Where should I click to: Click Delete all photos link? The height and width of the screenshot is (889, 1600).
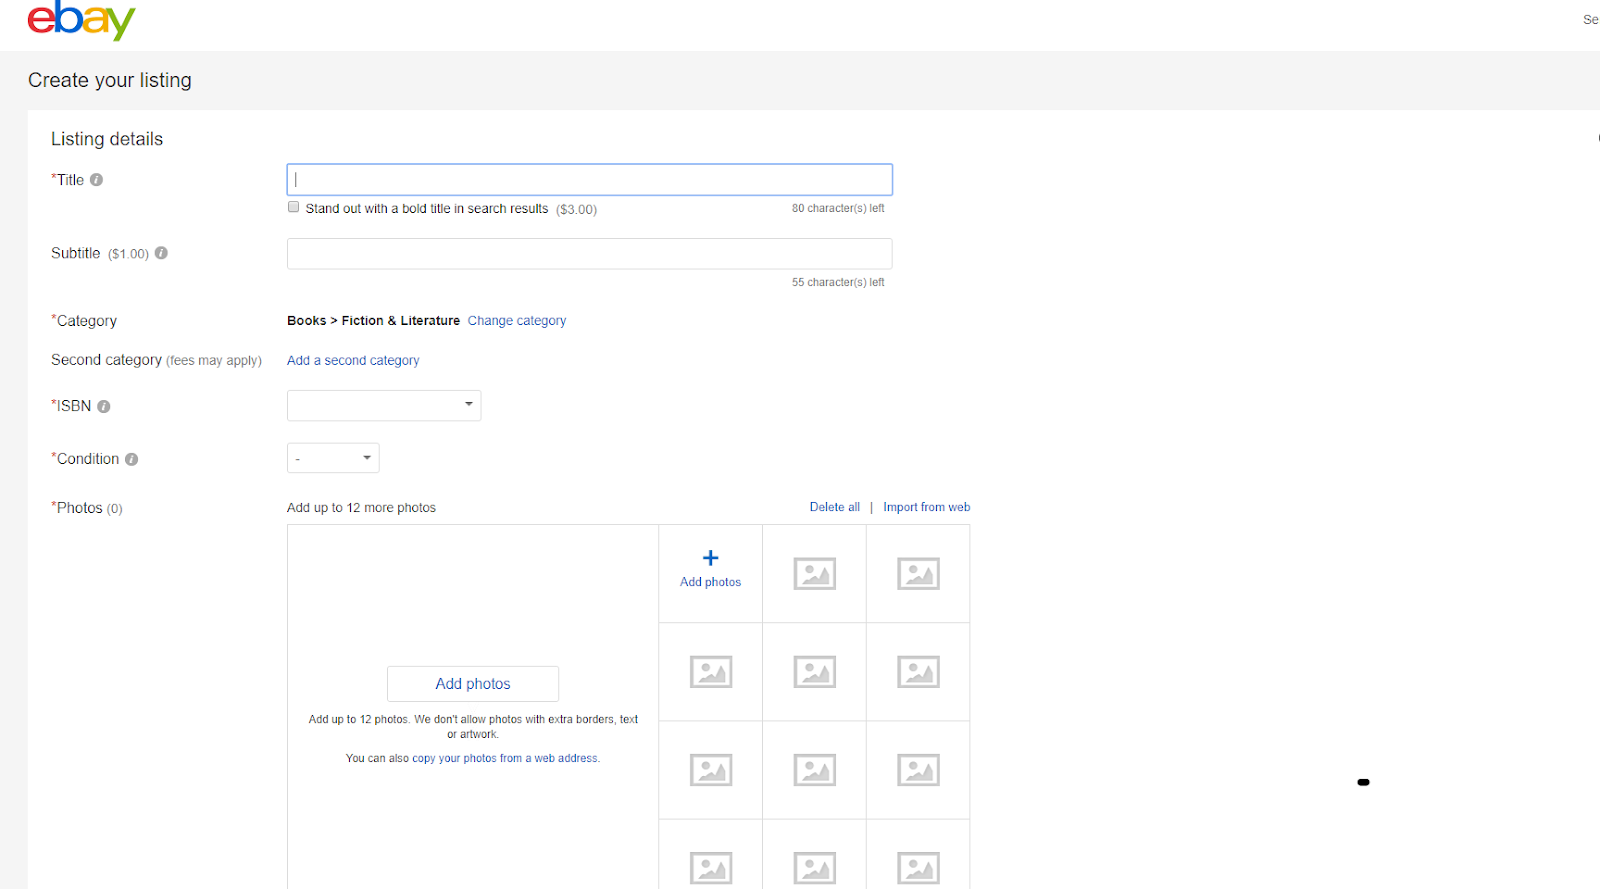[834, 507]
